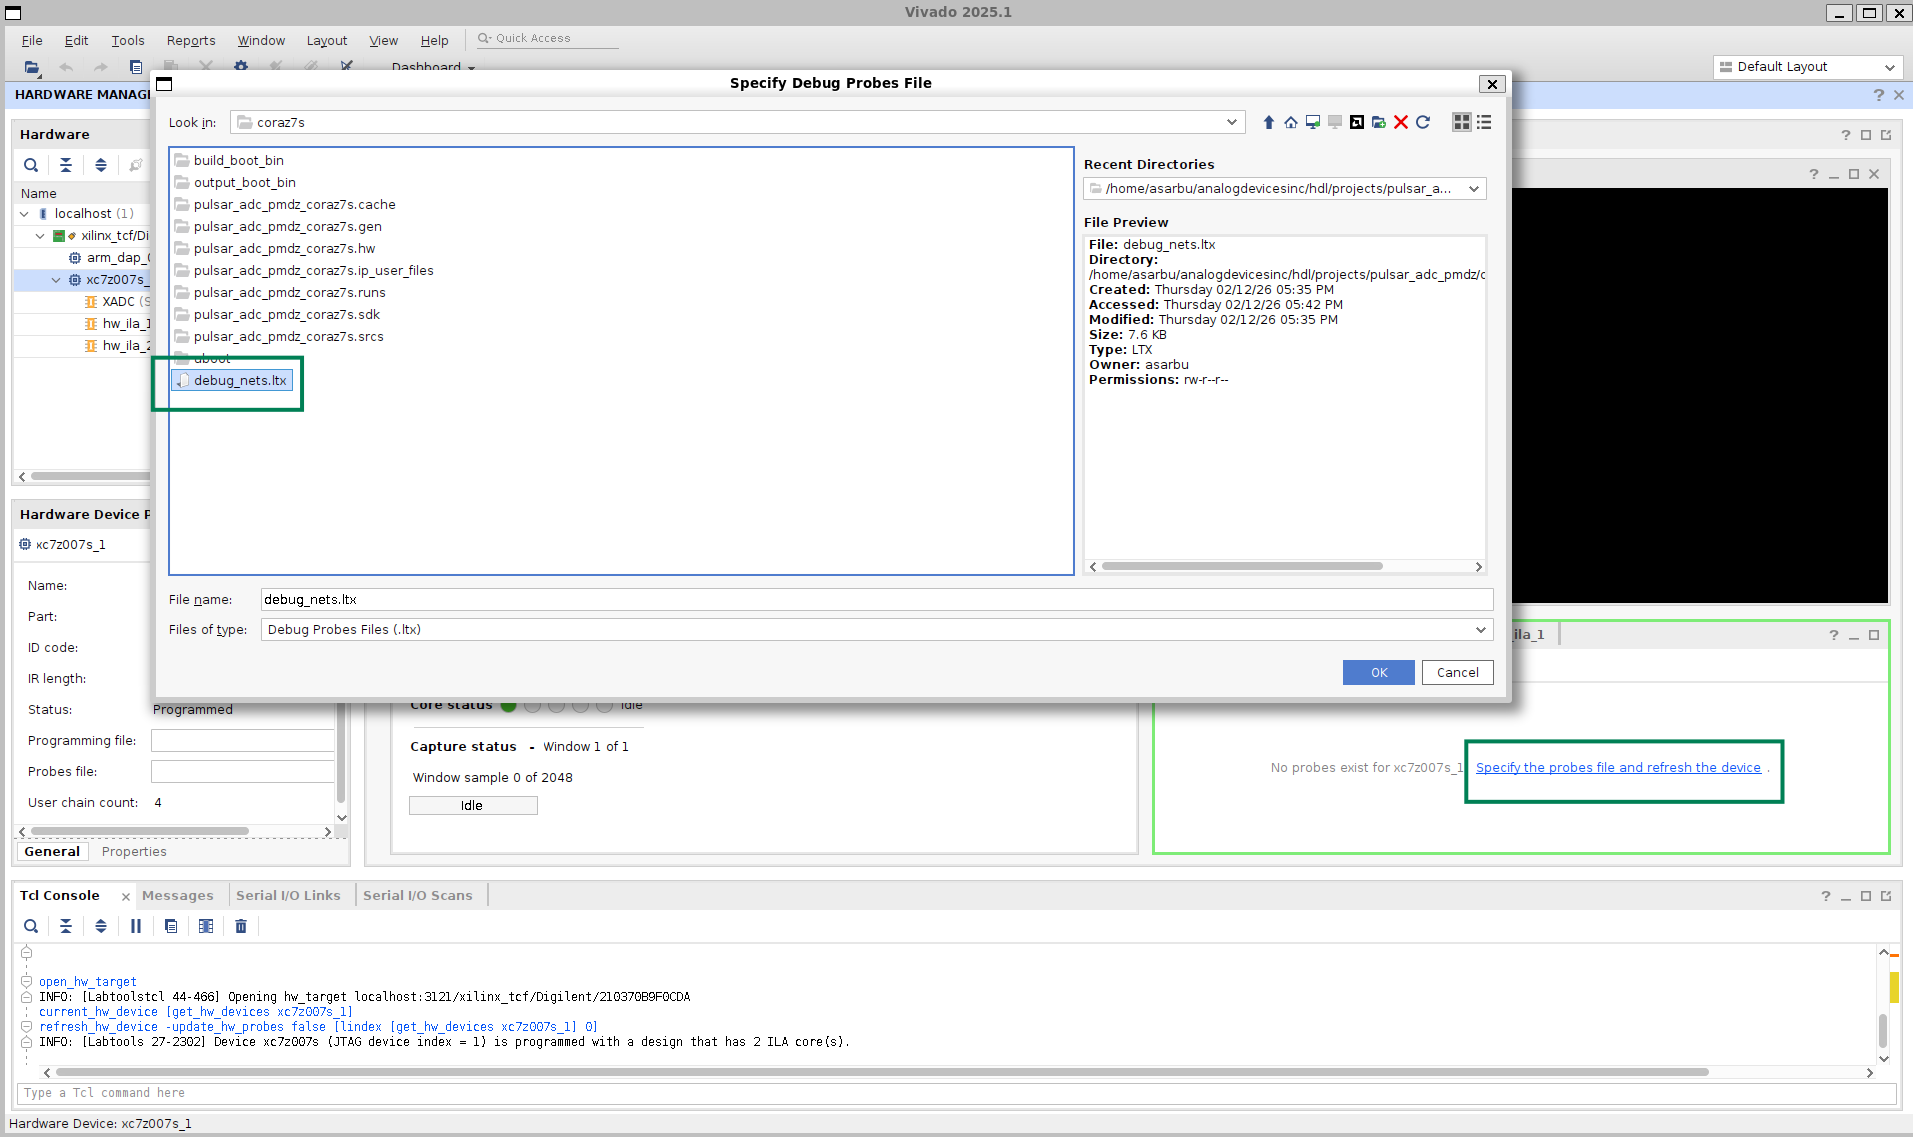Click the desktop location icon
Image resolution: width=1913 pixels, height=1137 pixels.
point(1312,122)
